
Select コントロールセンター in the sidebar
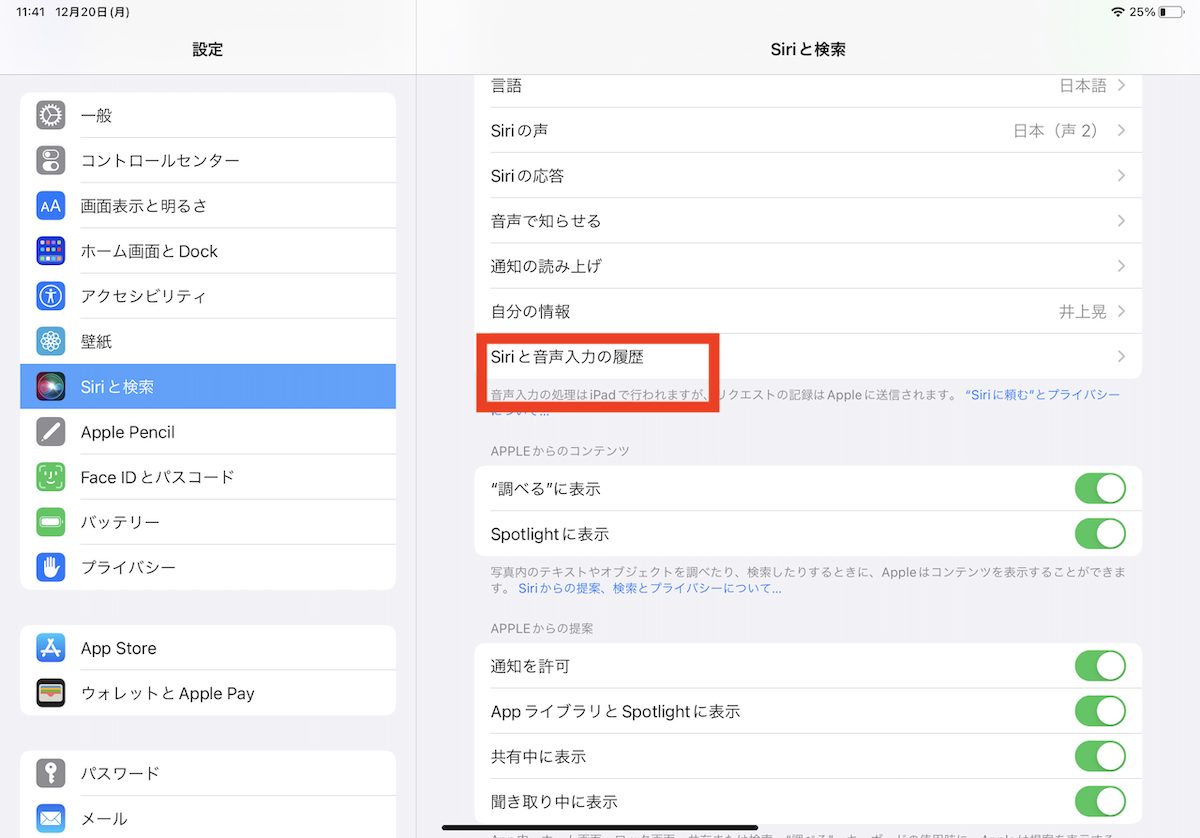tap(208, 160)
